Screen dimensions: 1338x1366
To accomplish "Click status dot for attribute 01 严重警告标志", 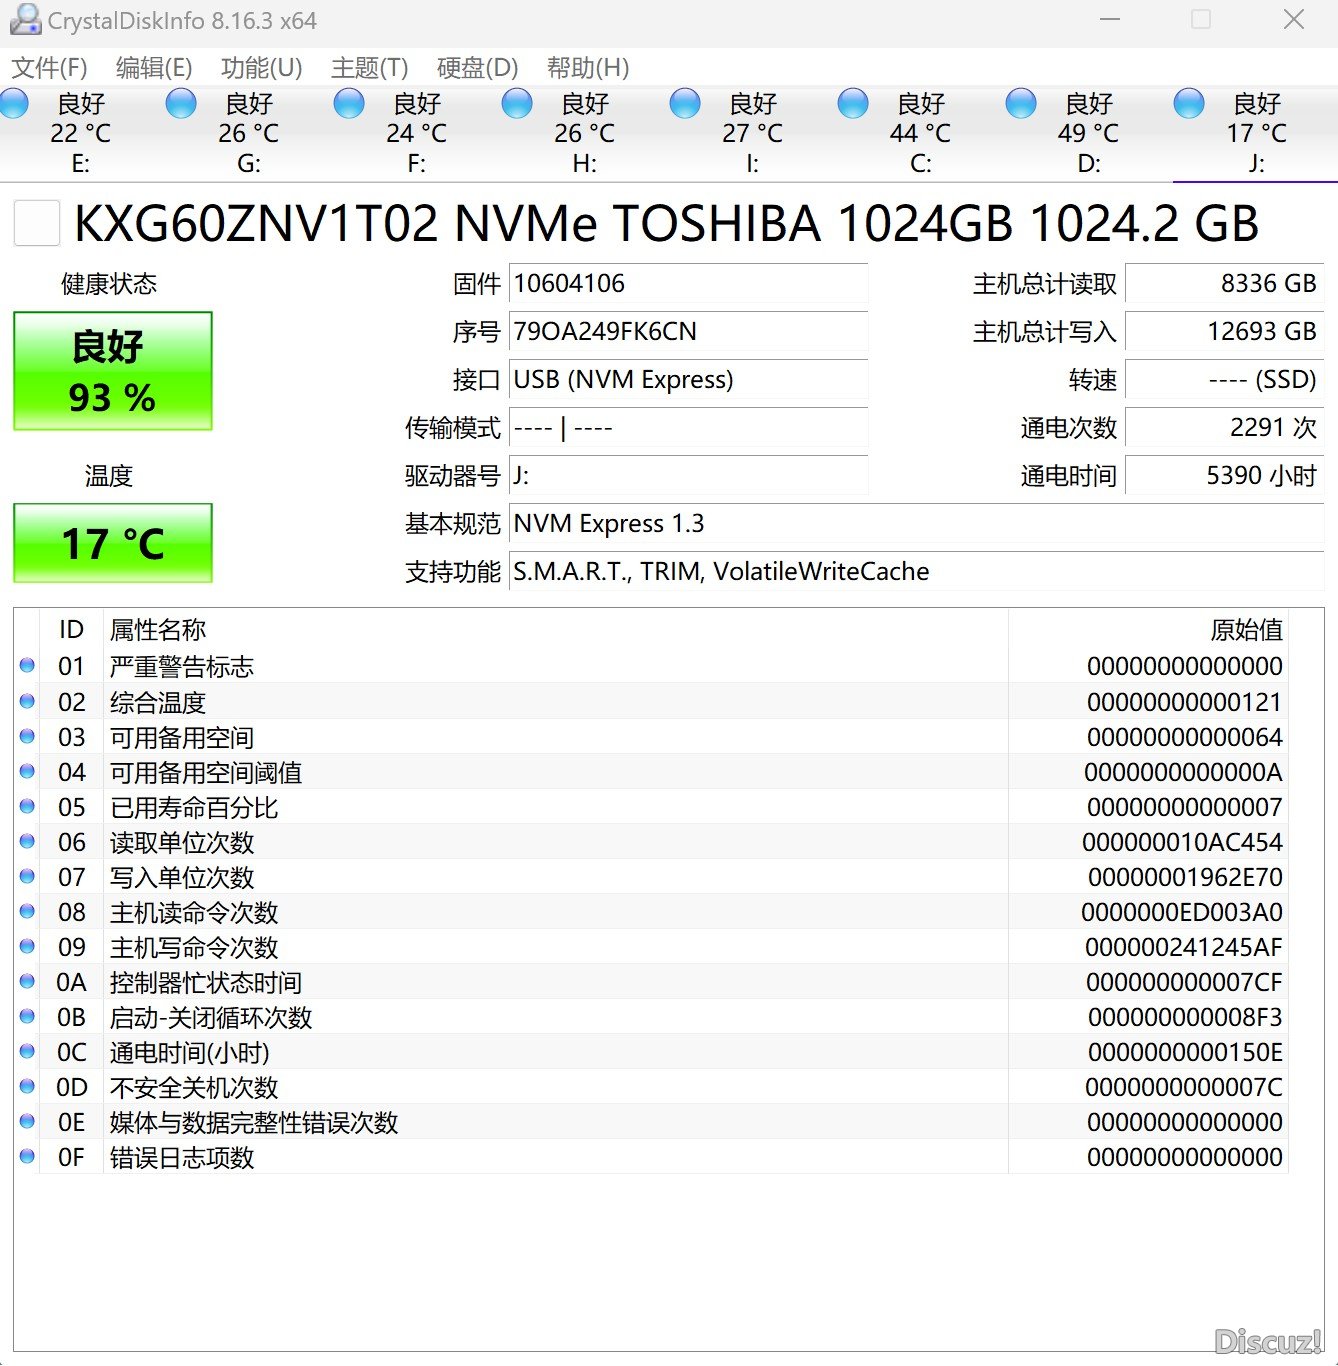I will coord(27,666).
